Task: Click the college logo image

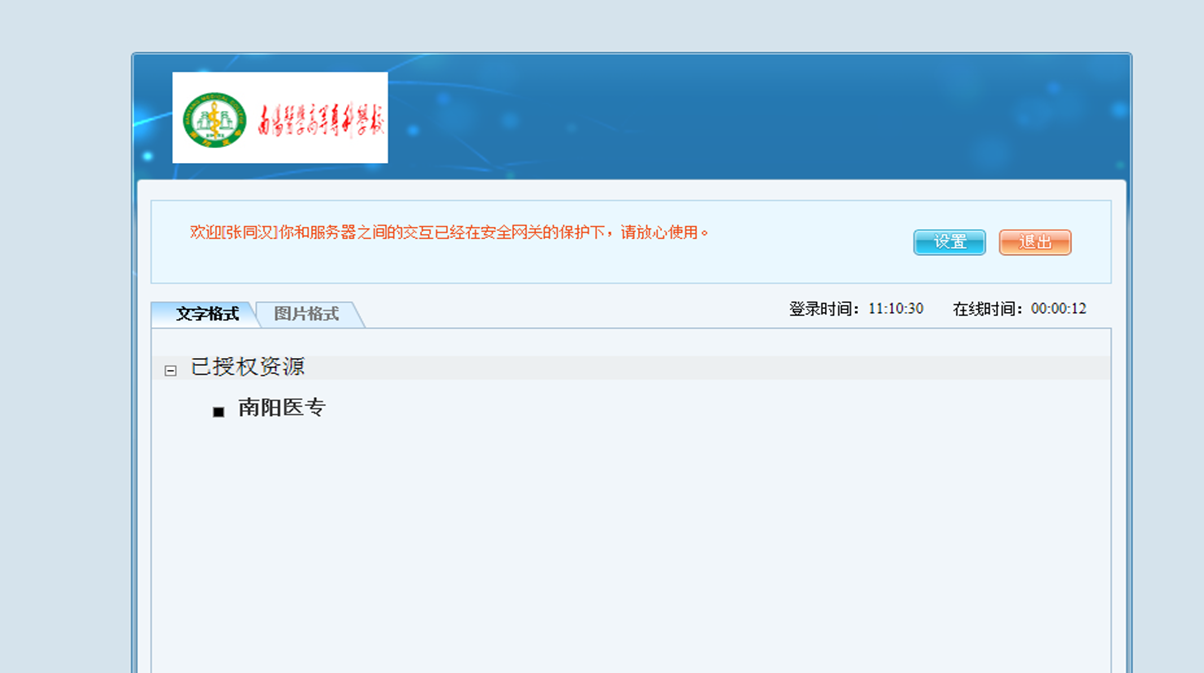Action: (280, 118)
